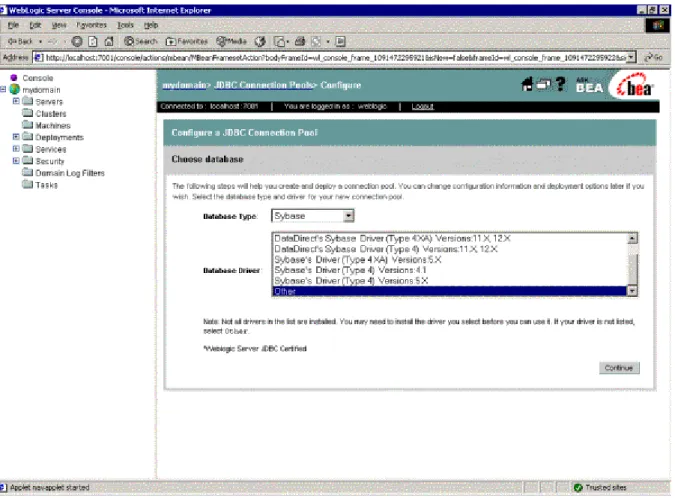This screenshot has width=675, height=498.
Task: Click the Continue button
Action: (619, 368)
